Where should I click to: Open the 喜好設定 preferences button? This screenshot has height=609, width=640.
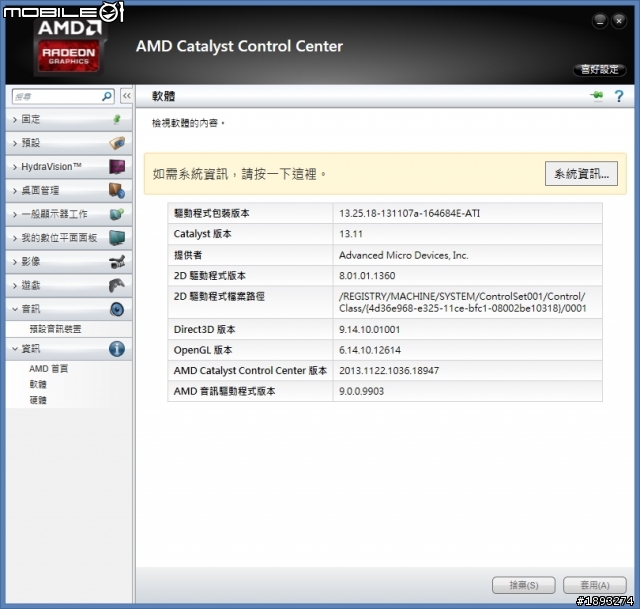click(x=600, y=69)
